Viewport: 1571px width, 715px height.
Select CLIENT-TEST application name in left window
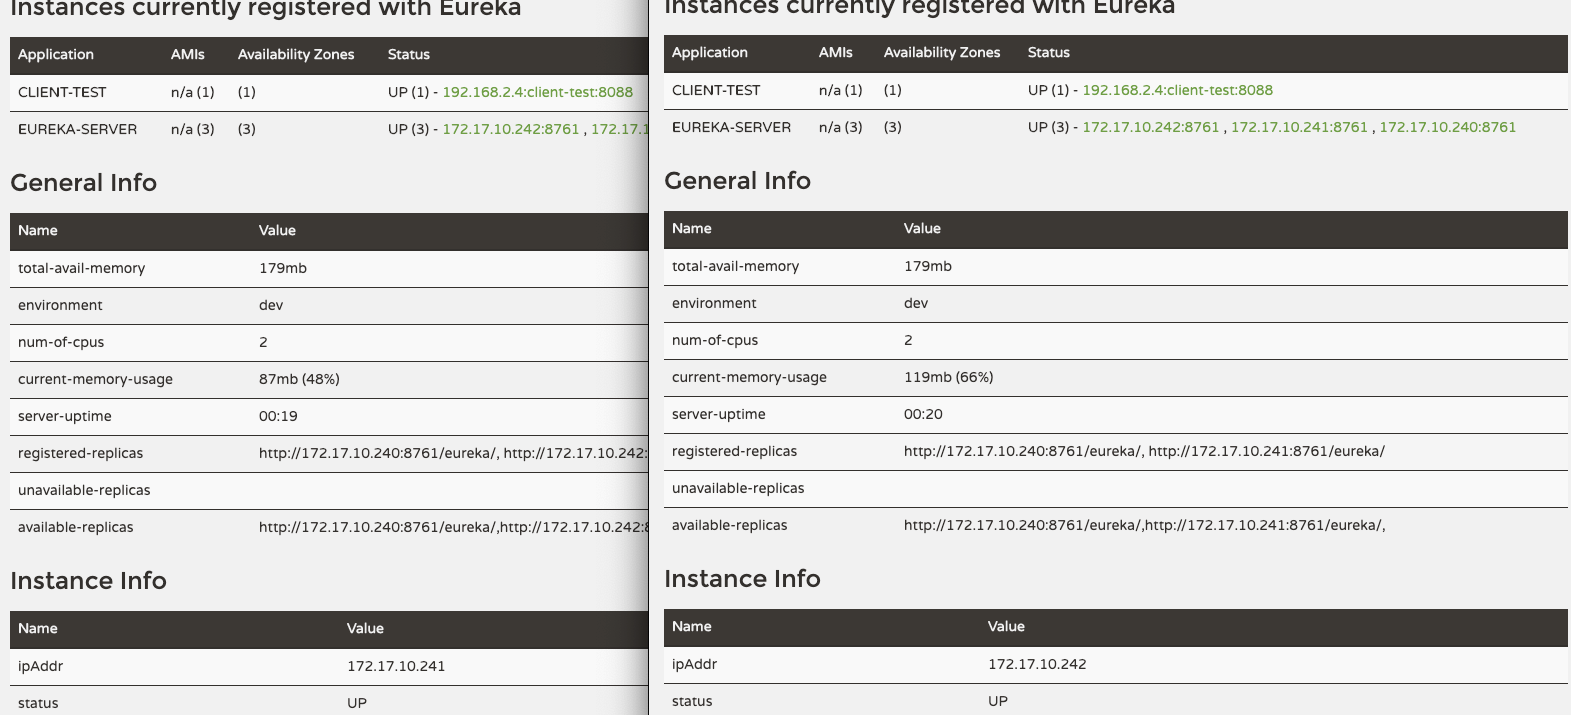pyautogui.click(x=62, y=92)
